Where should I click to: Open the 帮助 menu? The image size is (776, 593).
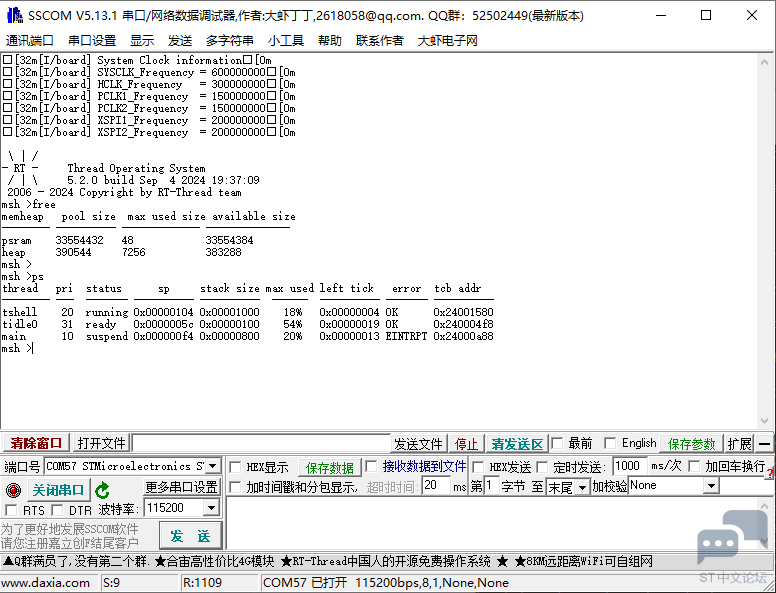coord(330,41)
